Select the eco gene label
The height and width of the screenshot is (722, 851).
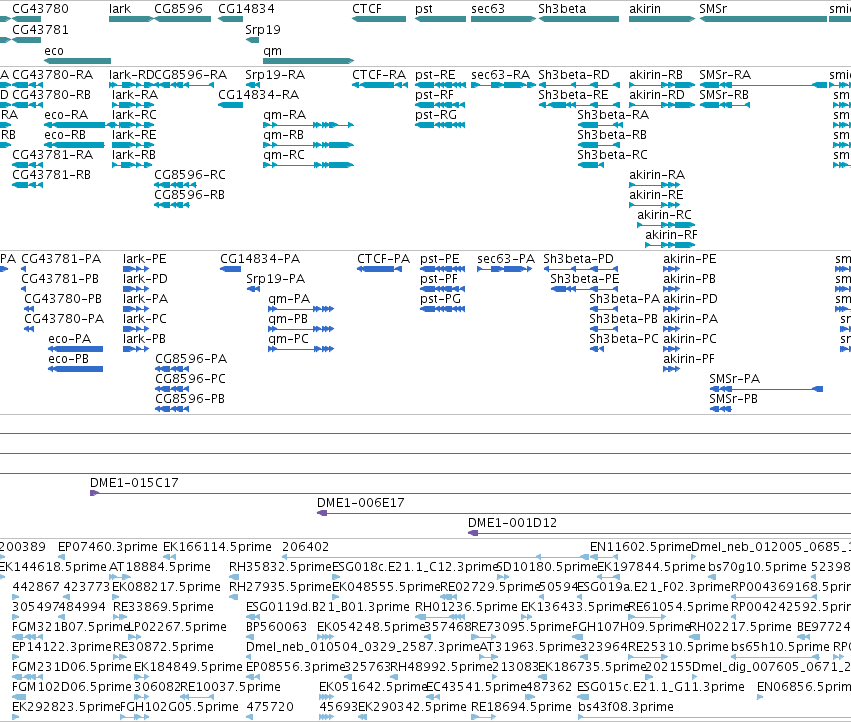tap(54, 51)
